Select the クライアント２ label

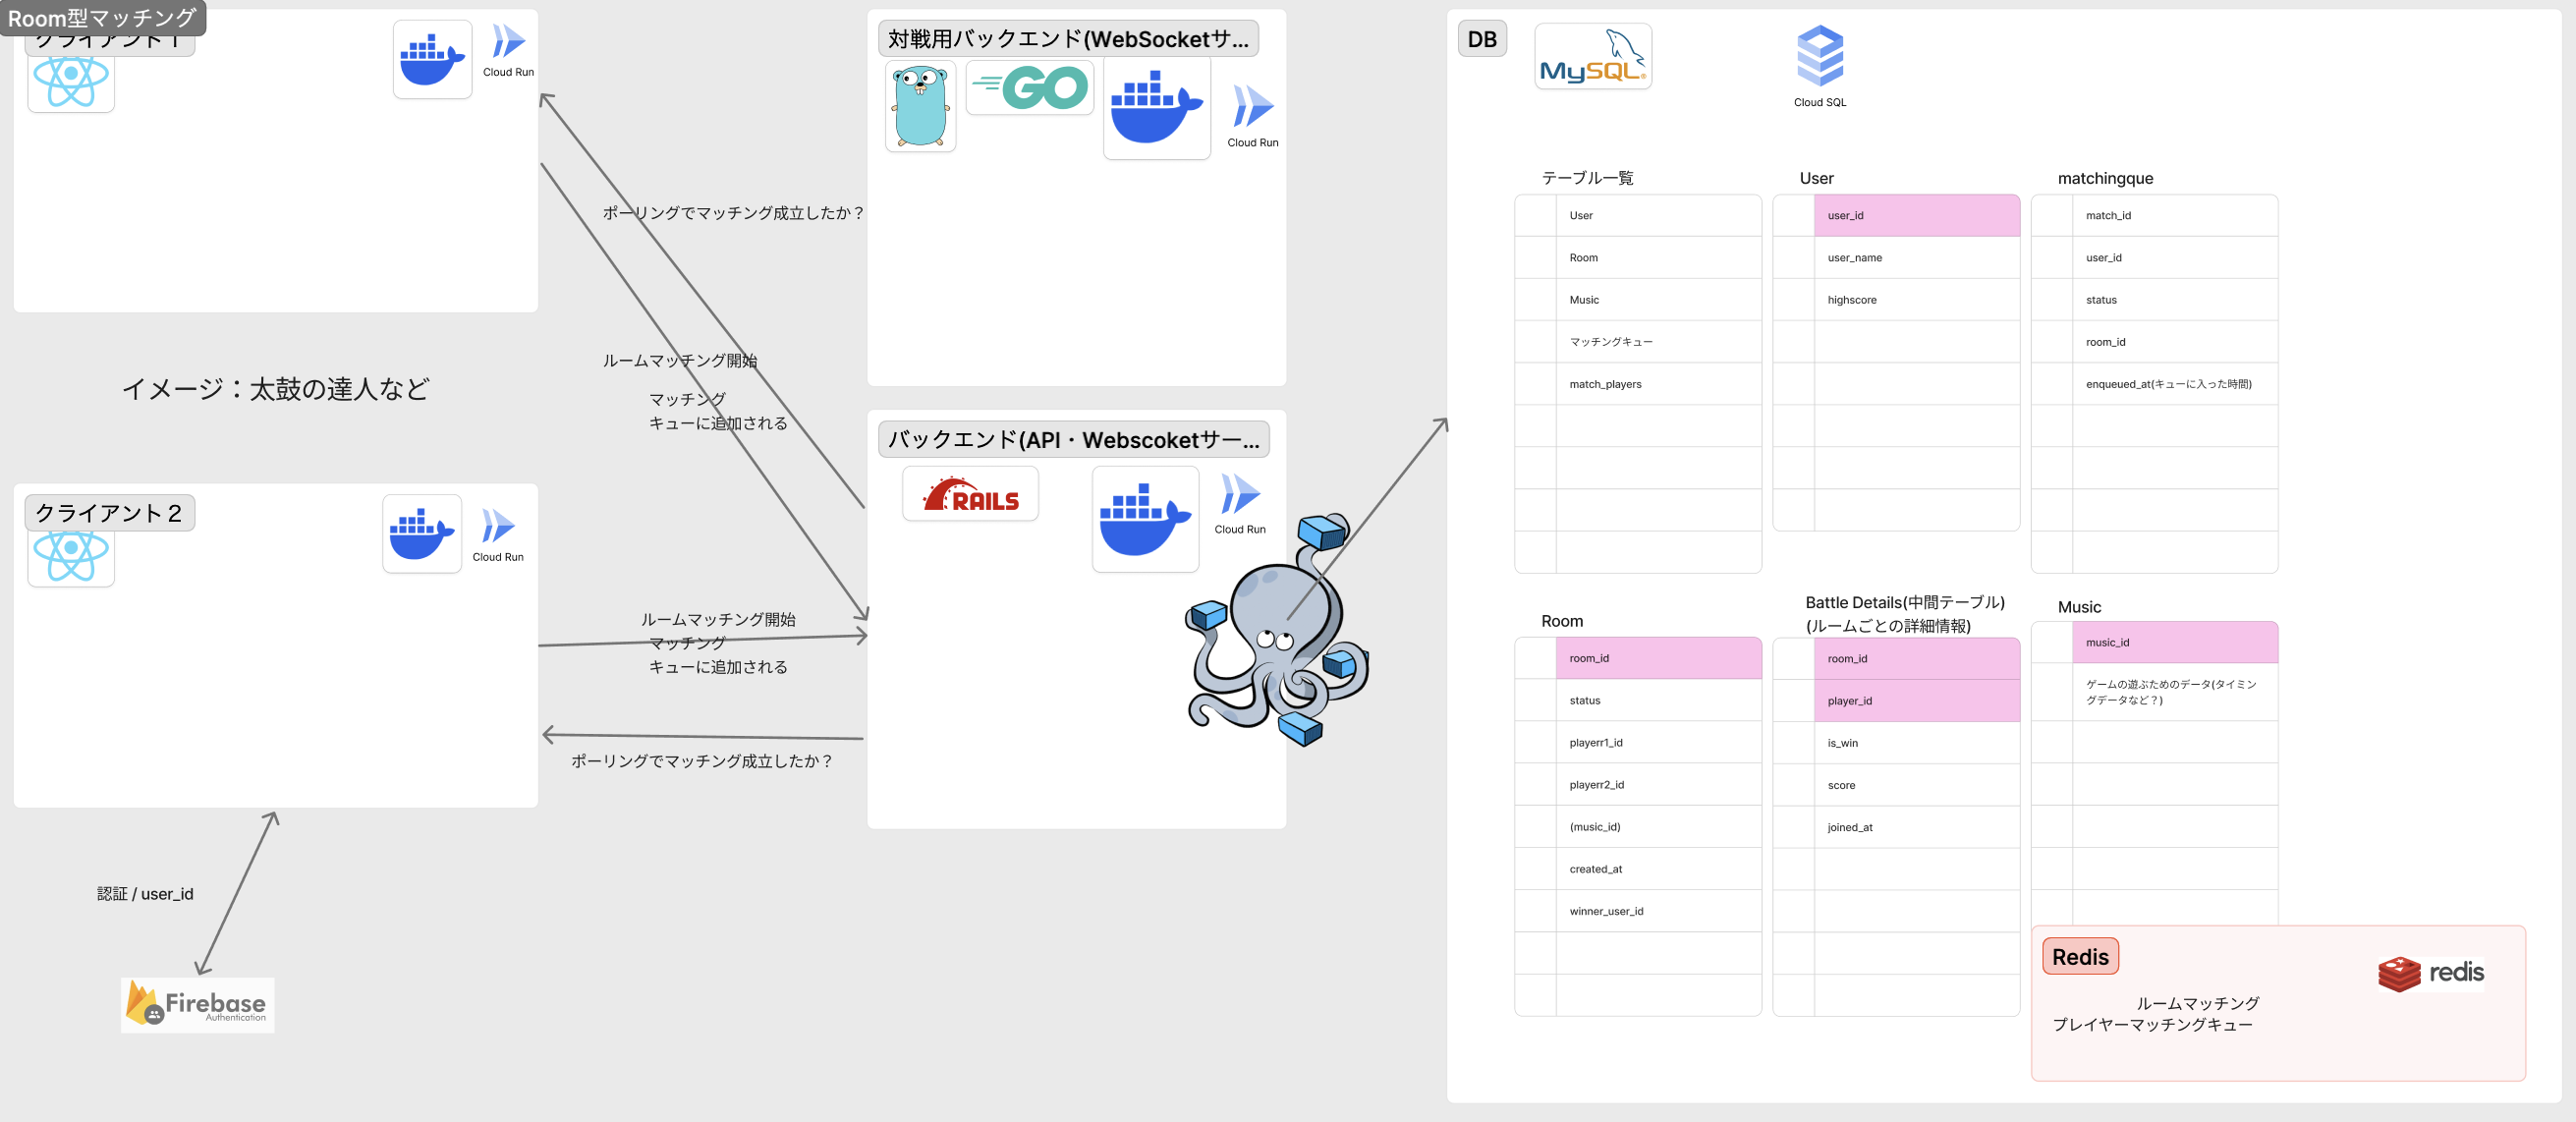click(x=109, y=513)
